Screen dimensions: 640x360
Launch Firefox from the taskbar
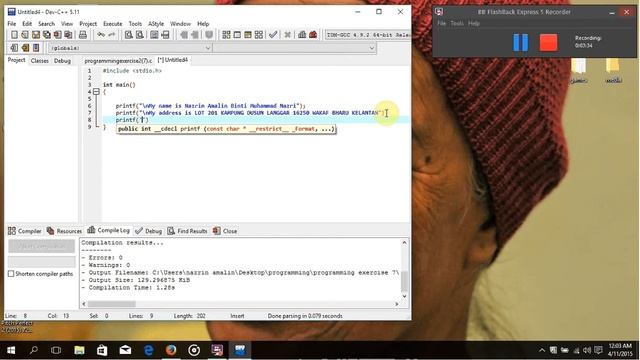click(x=171, y=350)
